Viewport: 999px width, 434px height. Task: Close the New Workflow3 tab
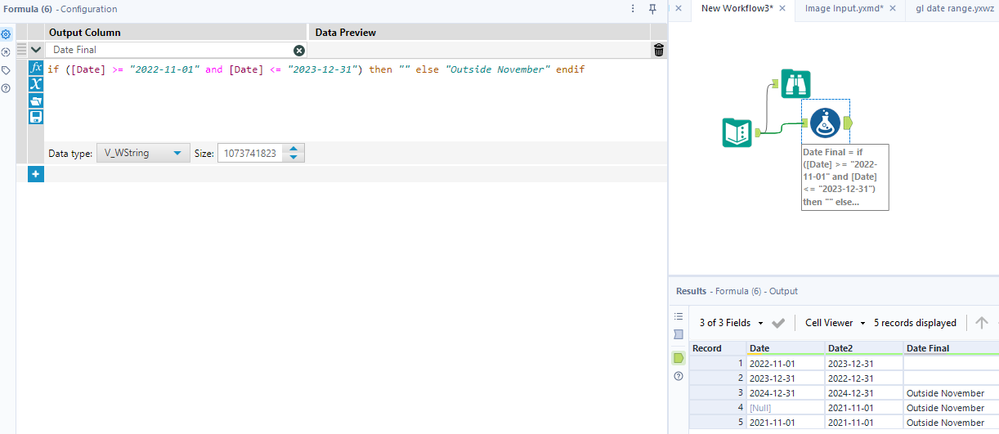[x=782, y=8]
